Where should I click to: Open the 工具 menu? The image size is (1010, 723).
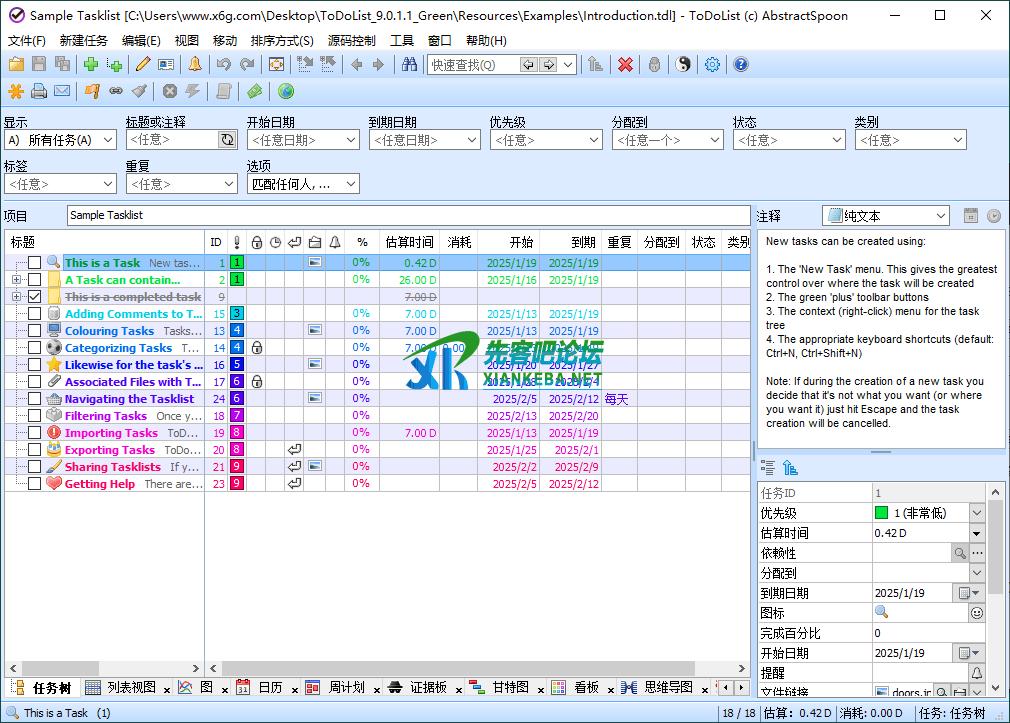click(x=401, y=41)
